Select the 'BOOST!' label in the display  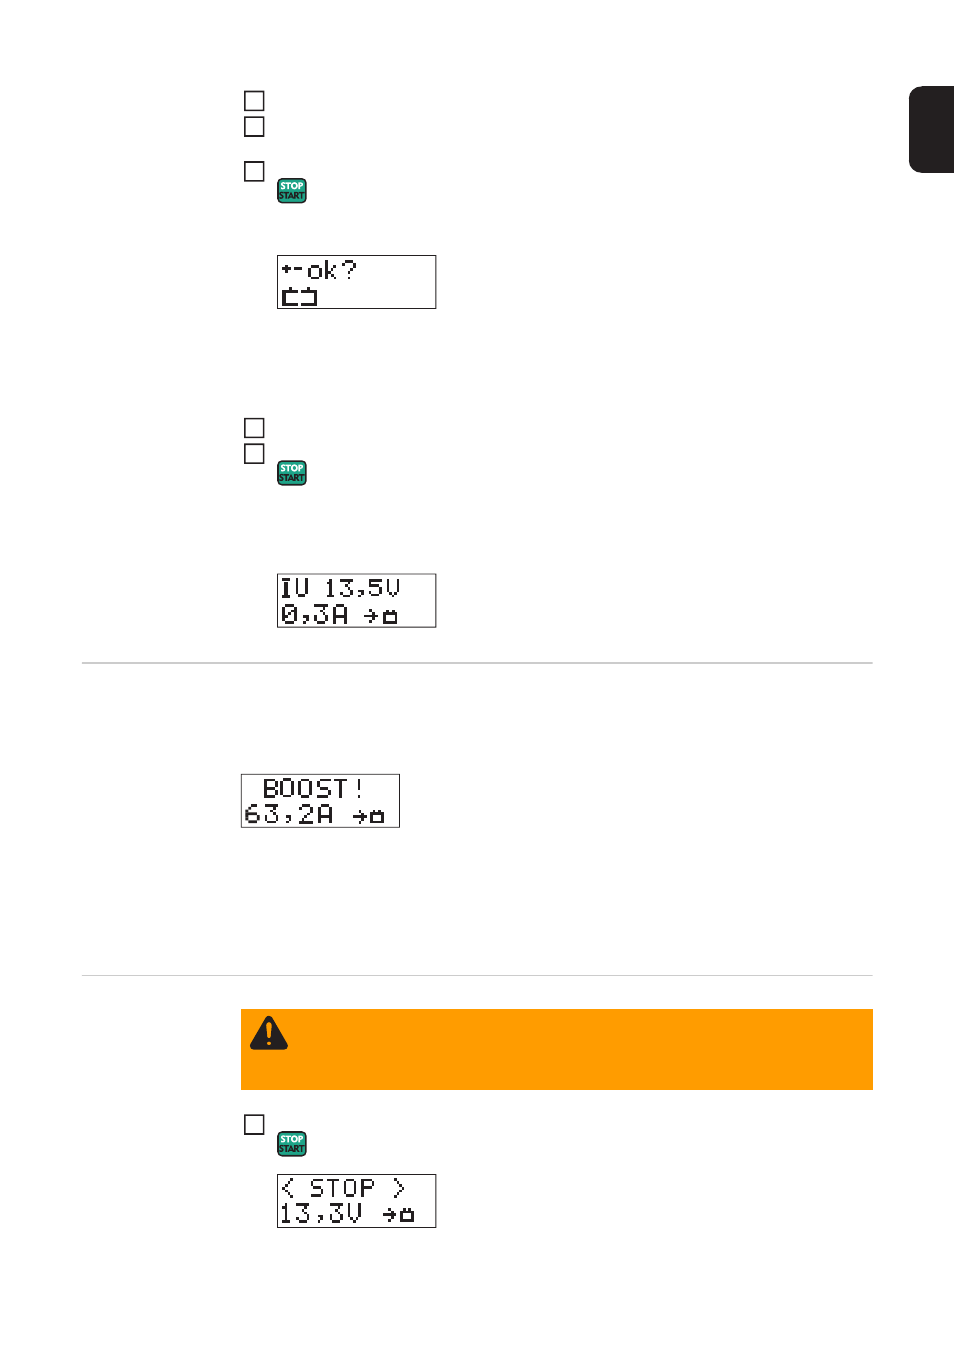[313, 788]
